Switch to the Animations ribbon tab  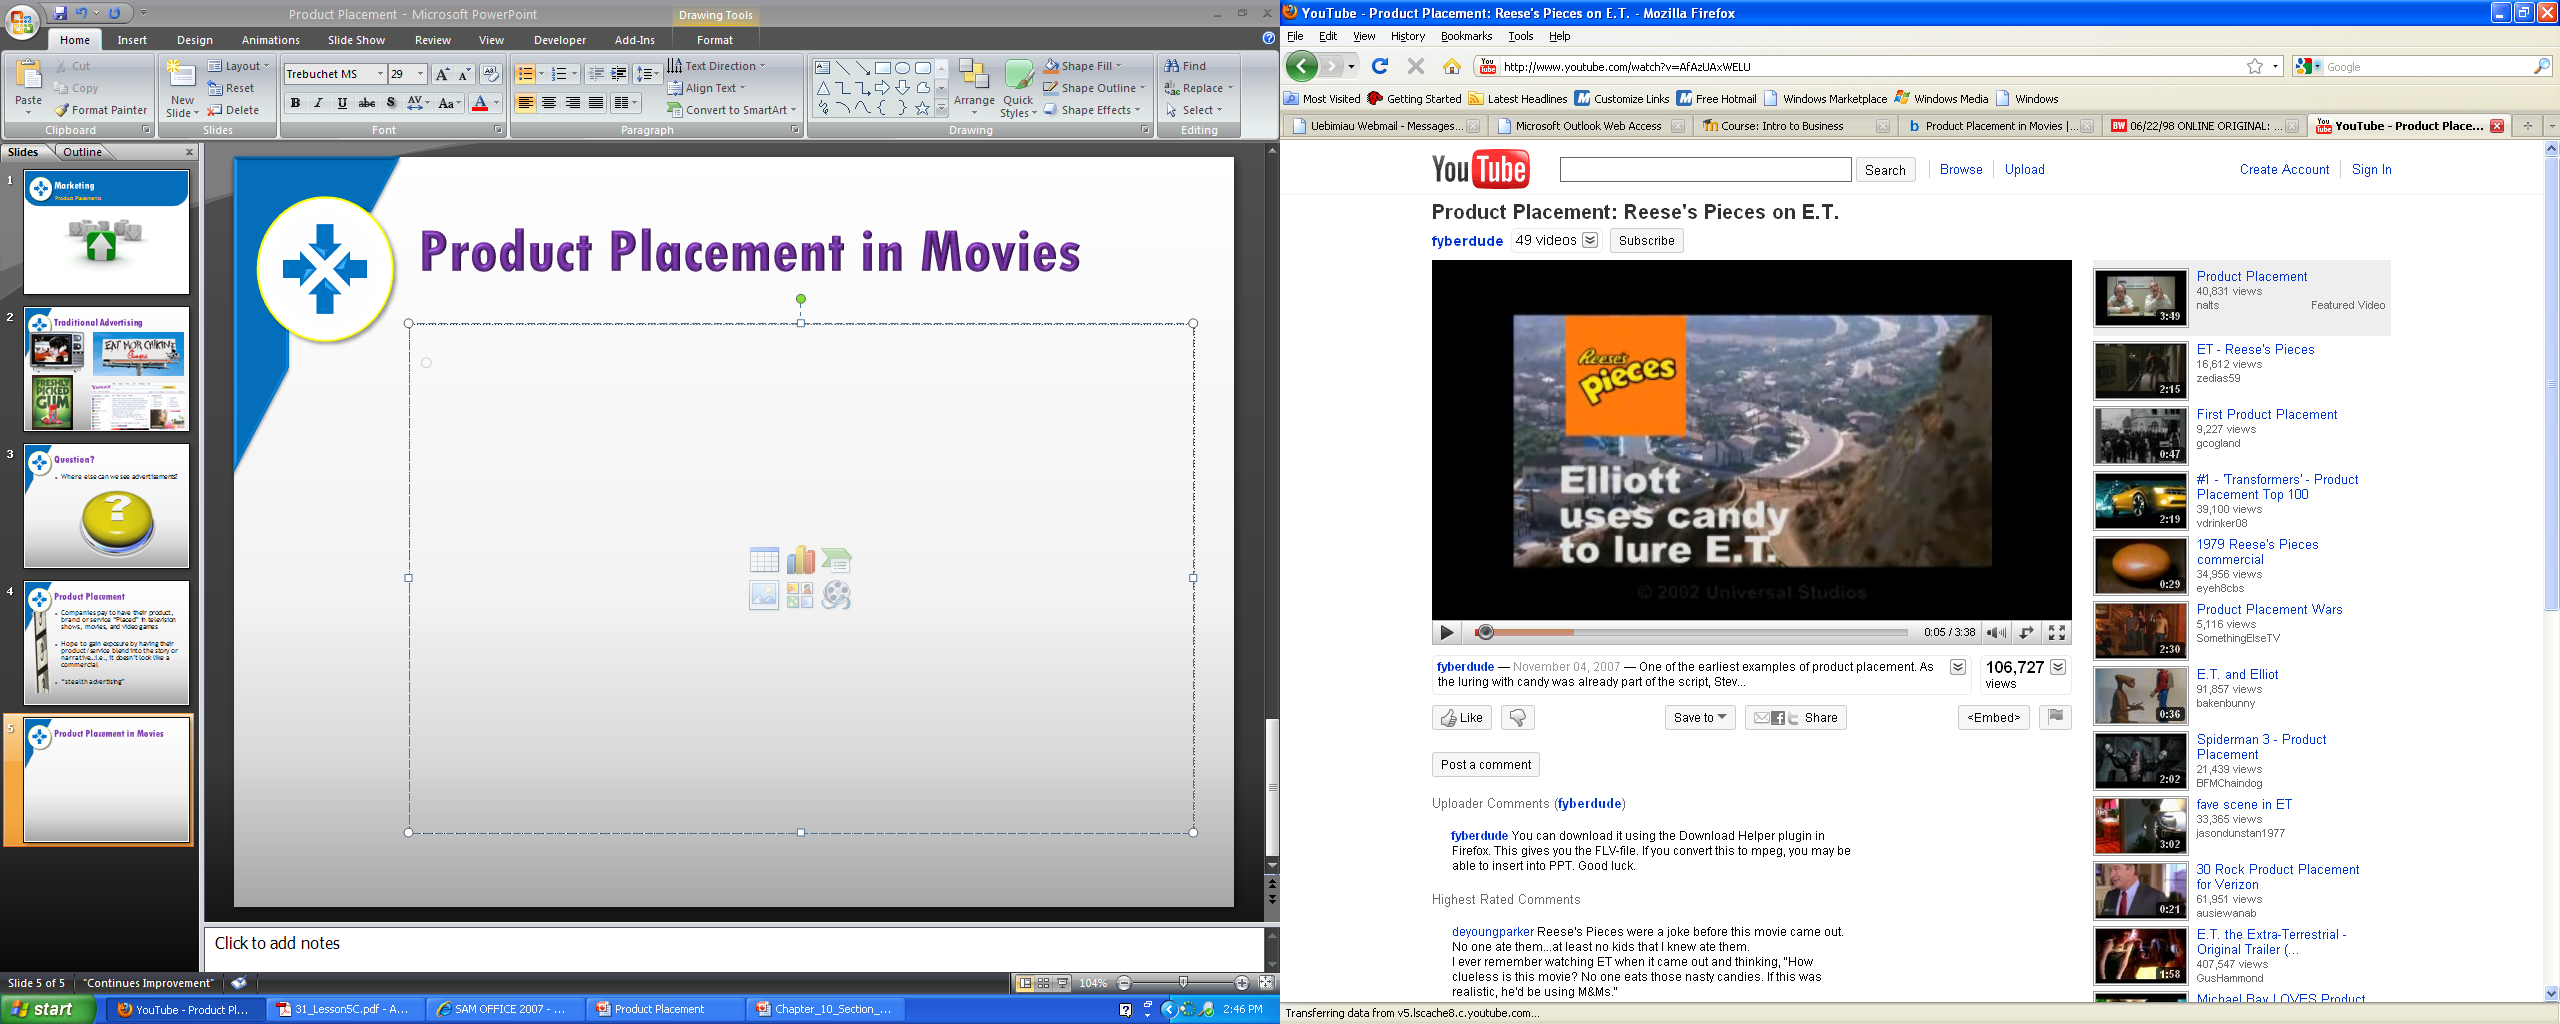coord(270,40)
